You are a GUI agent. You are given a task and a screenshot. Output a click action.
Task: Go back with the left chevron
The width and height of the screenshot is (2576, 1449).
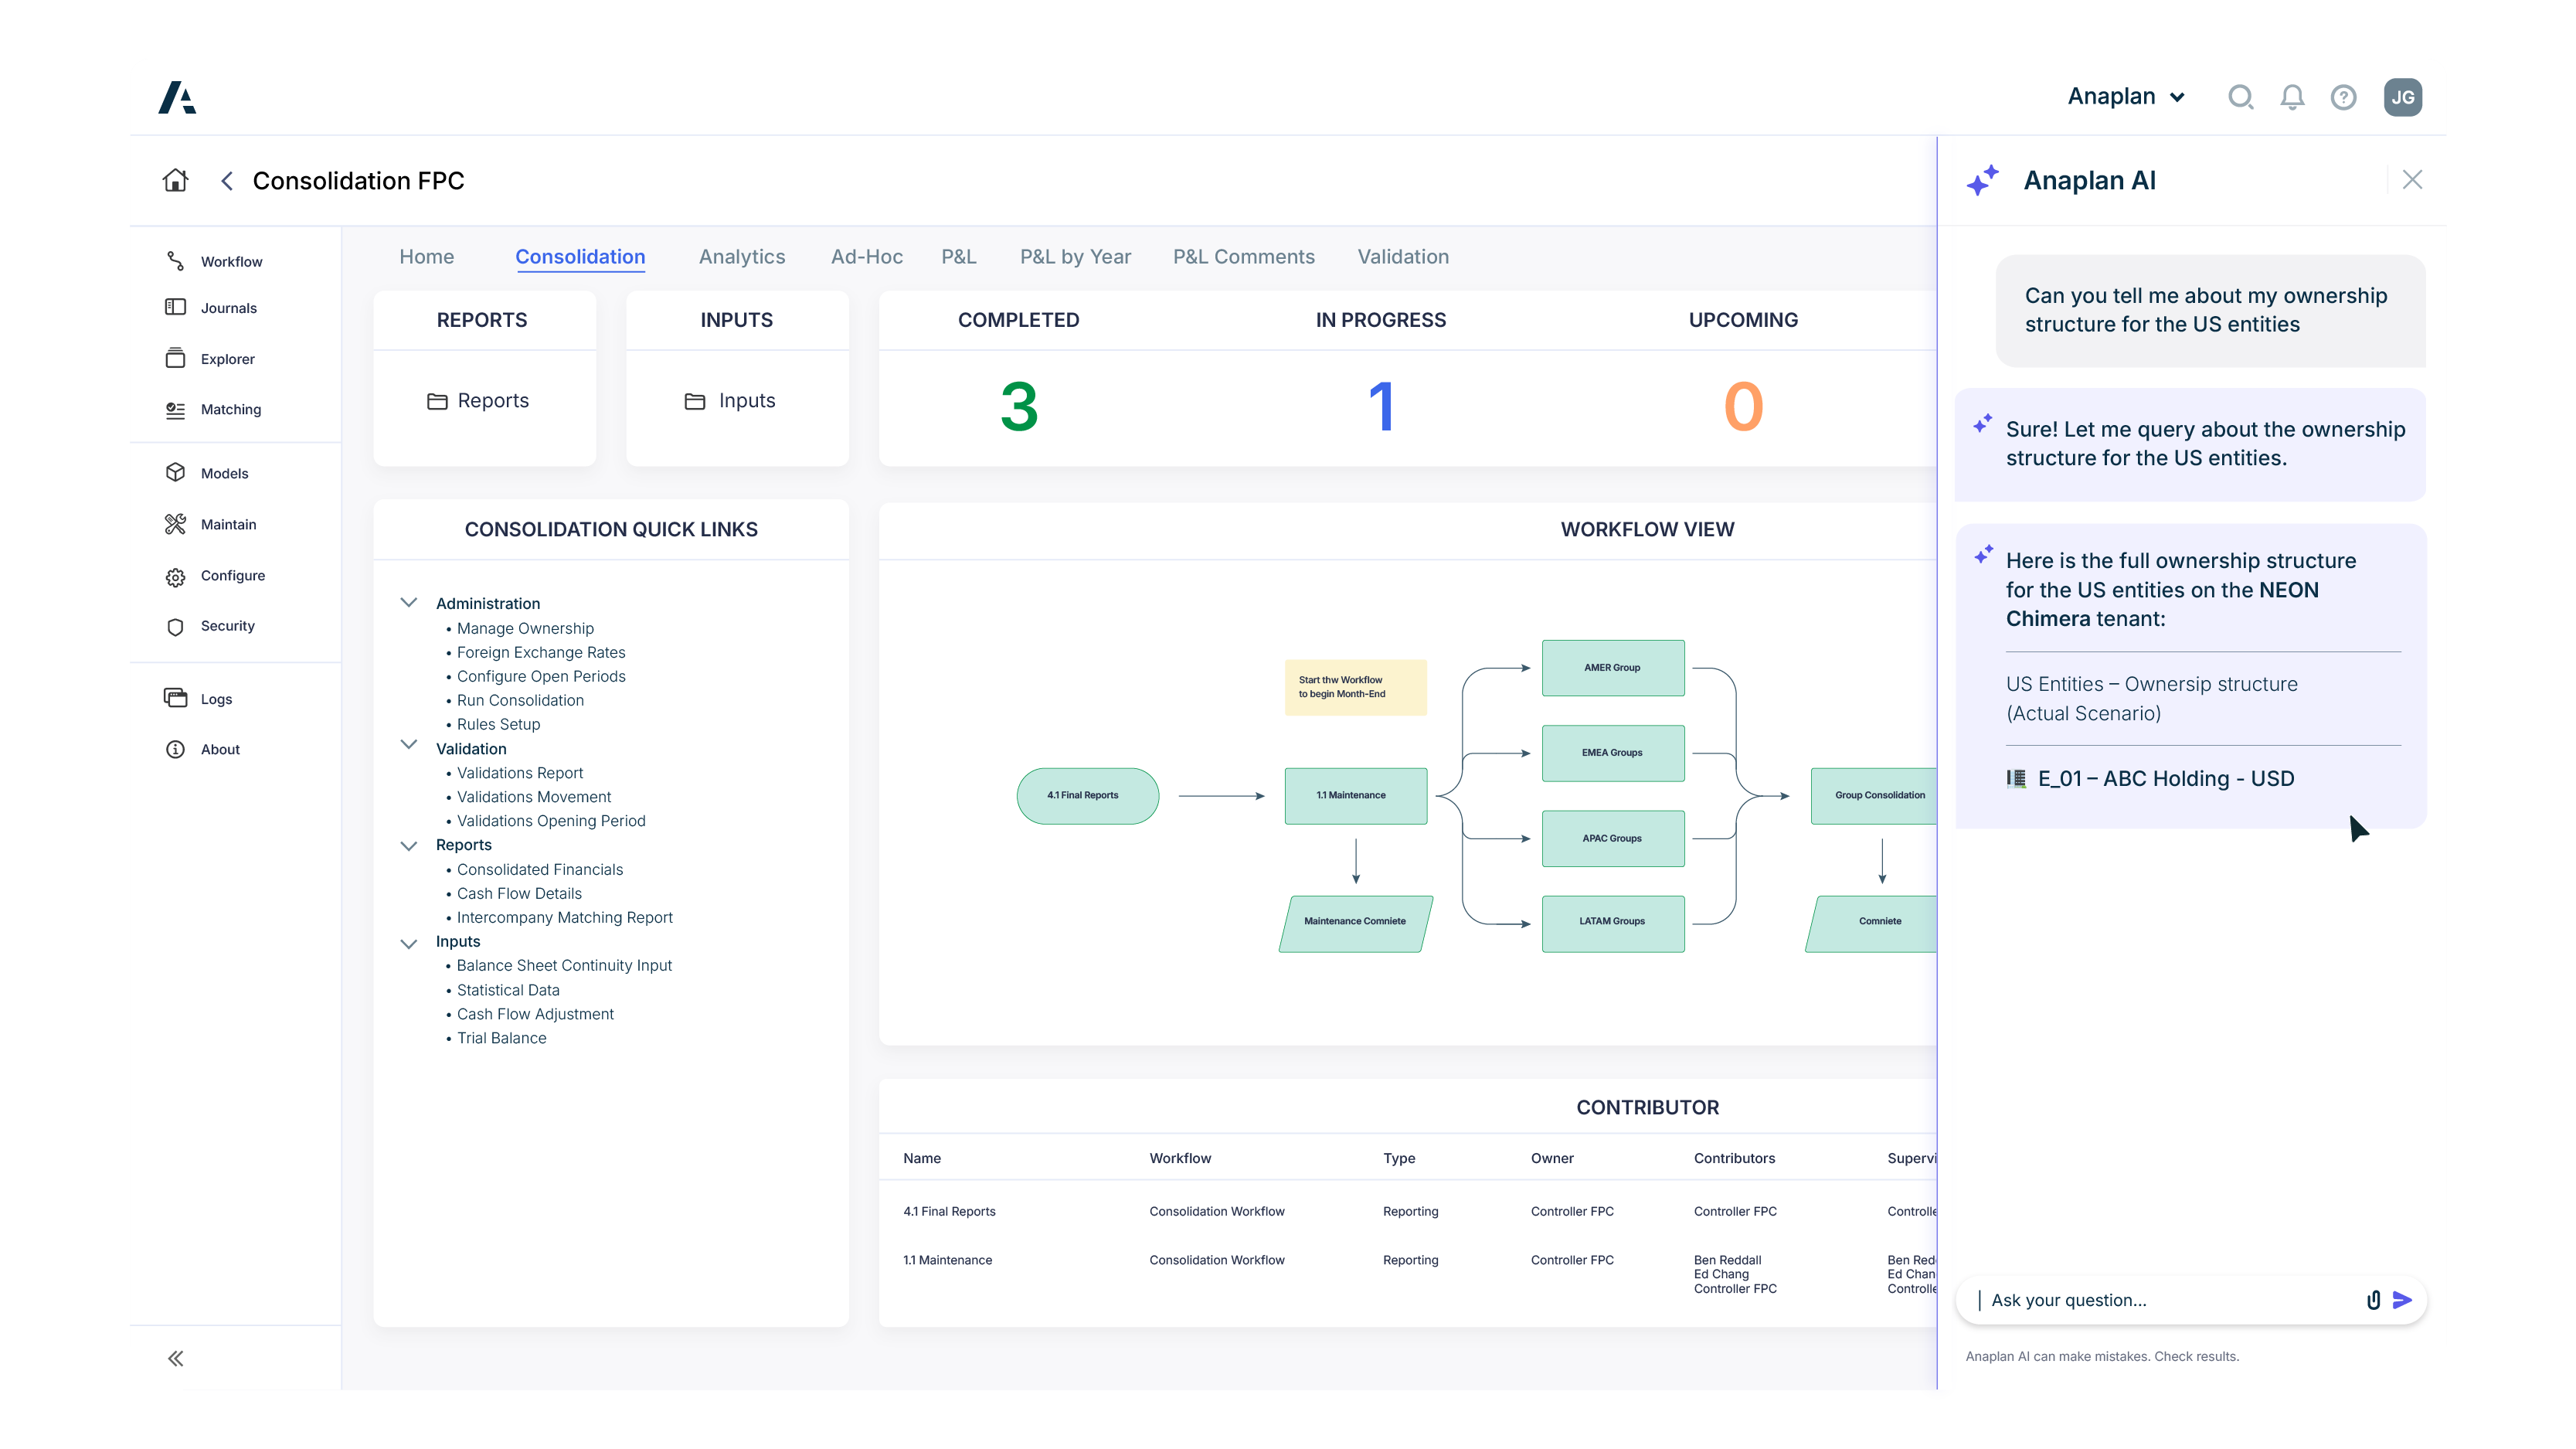pos(227,181)
